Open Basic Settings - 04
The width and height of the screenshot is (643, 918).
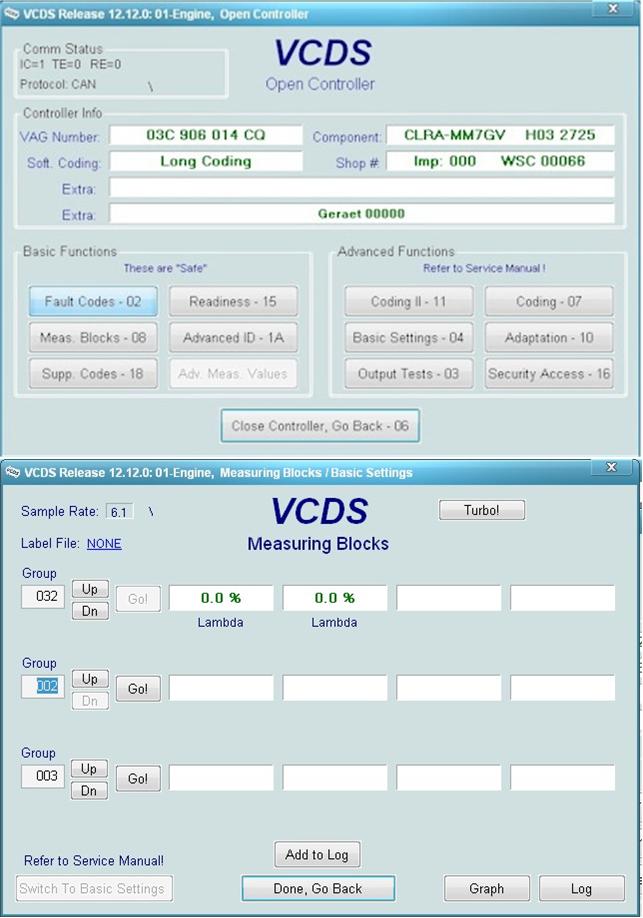pyautogui.click(x=409, y=338)
